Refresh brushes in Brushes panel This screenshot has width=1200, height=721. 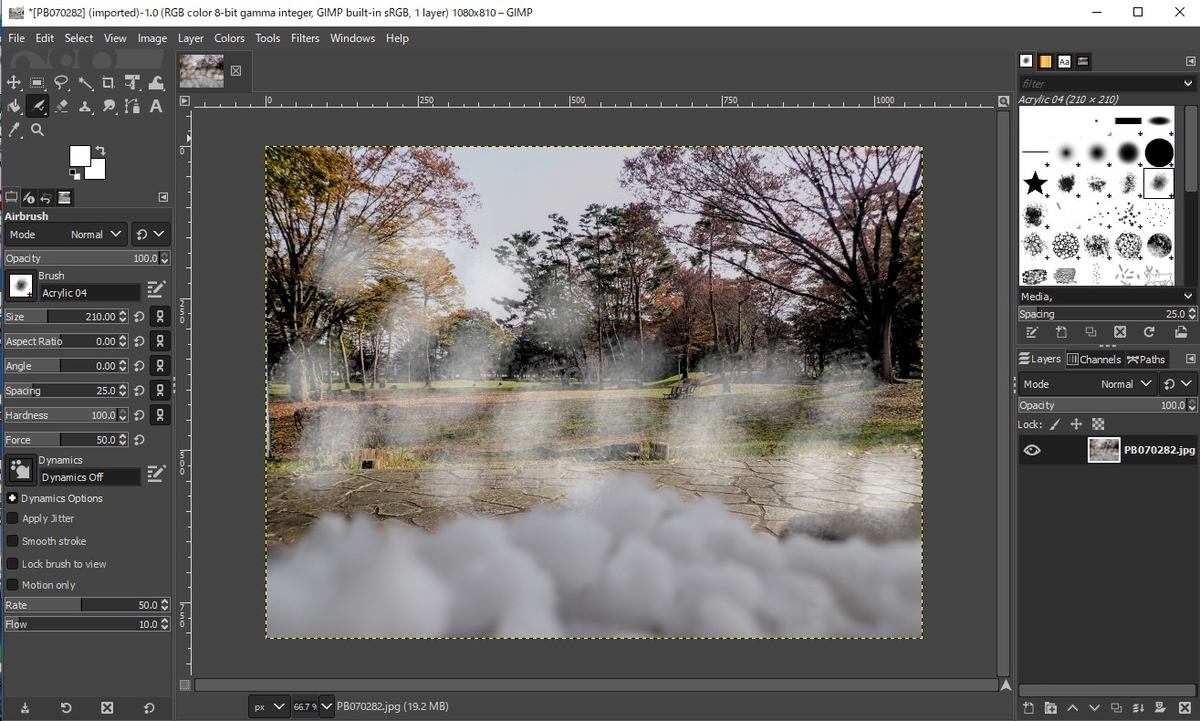click(x=1150, y=332)
